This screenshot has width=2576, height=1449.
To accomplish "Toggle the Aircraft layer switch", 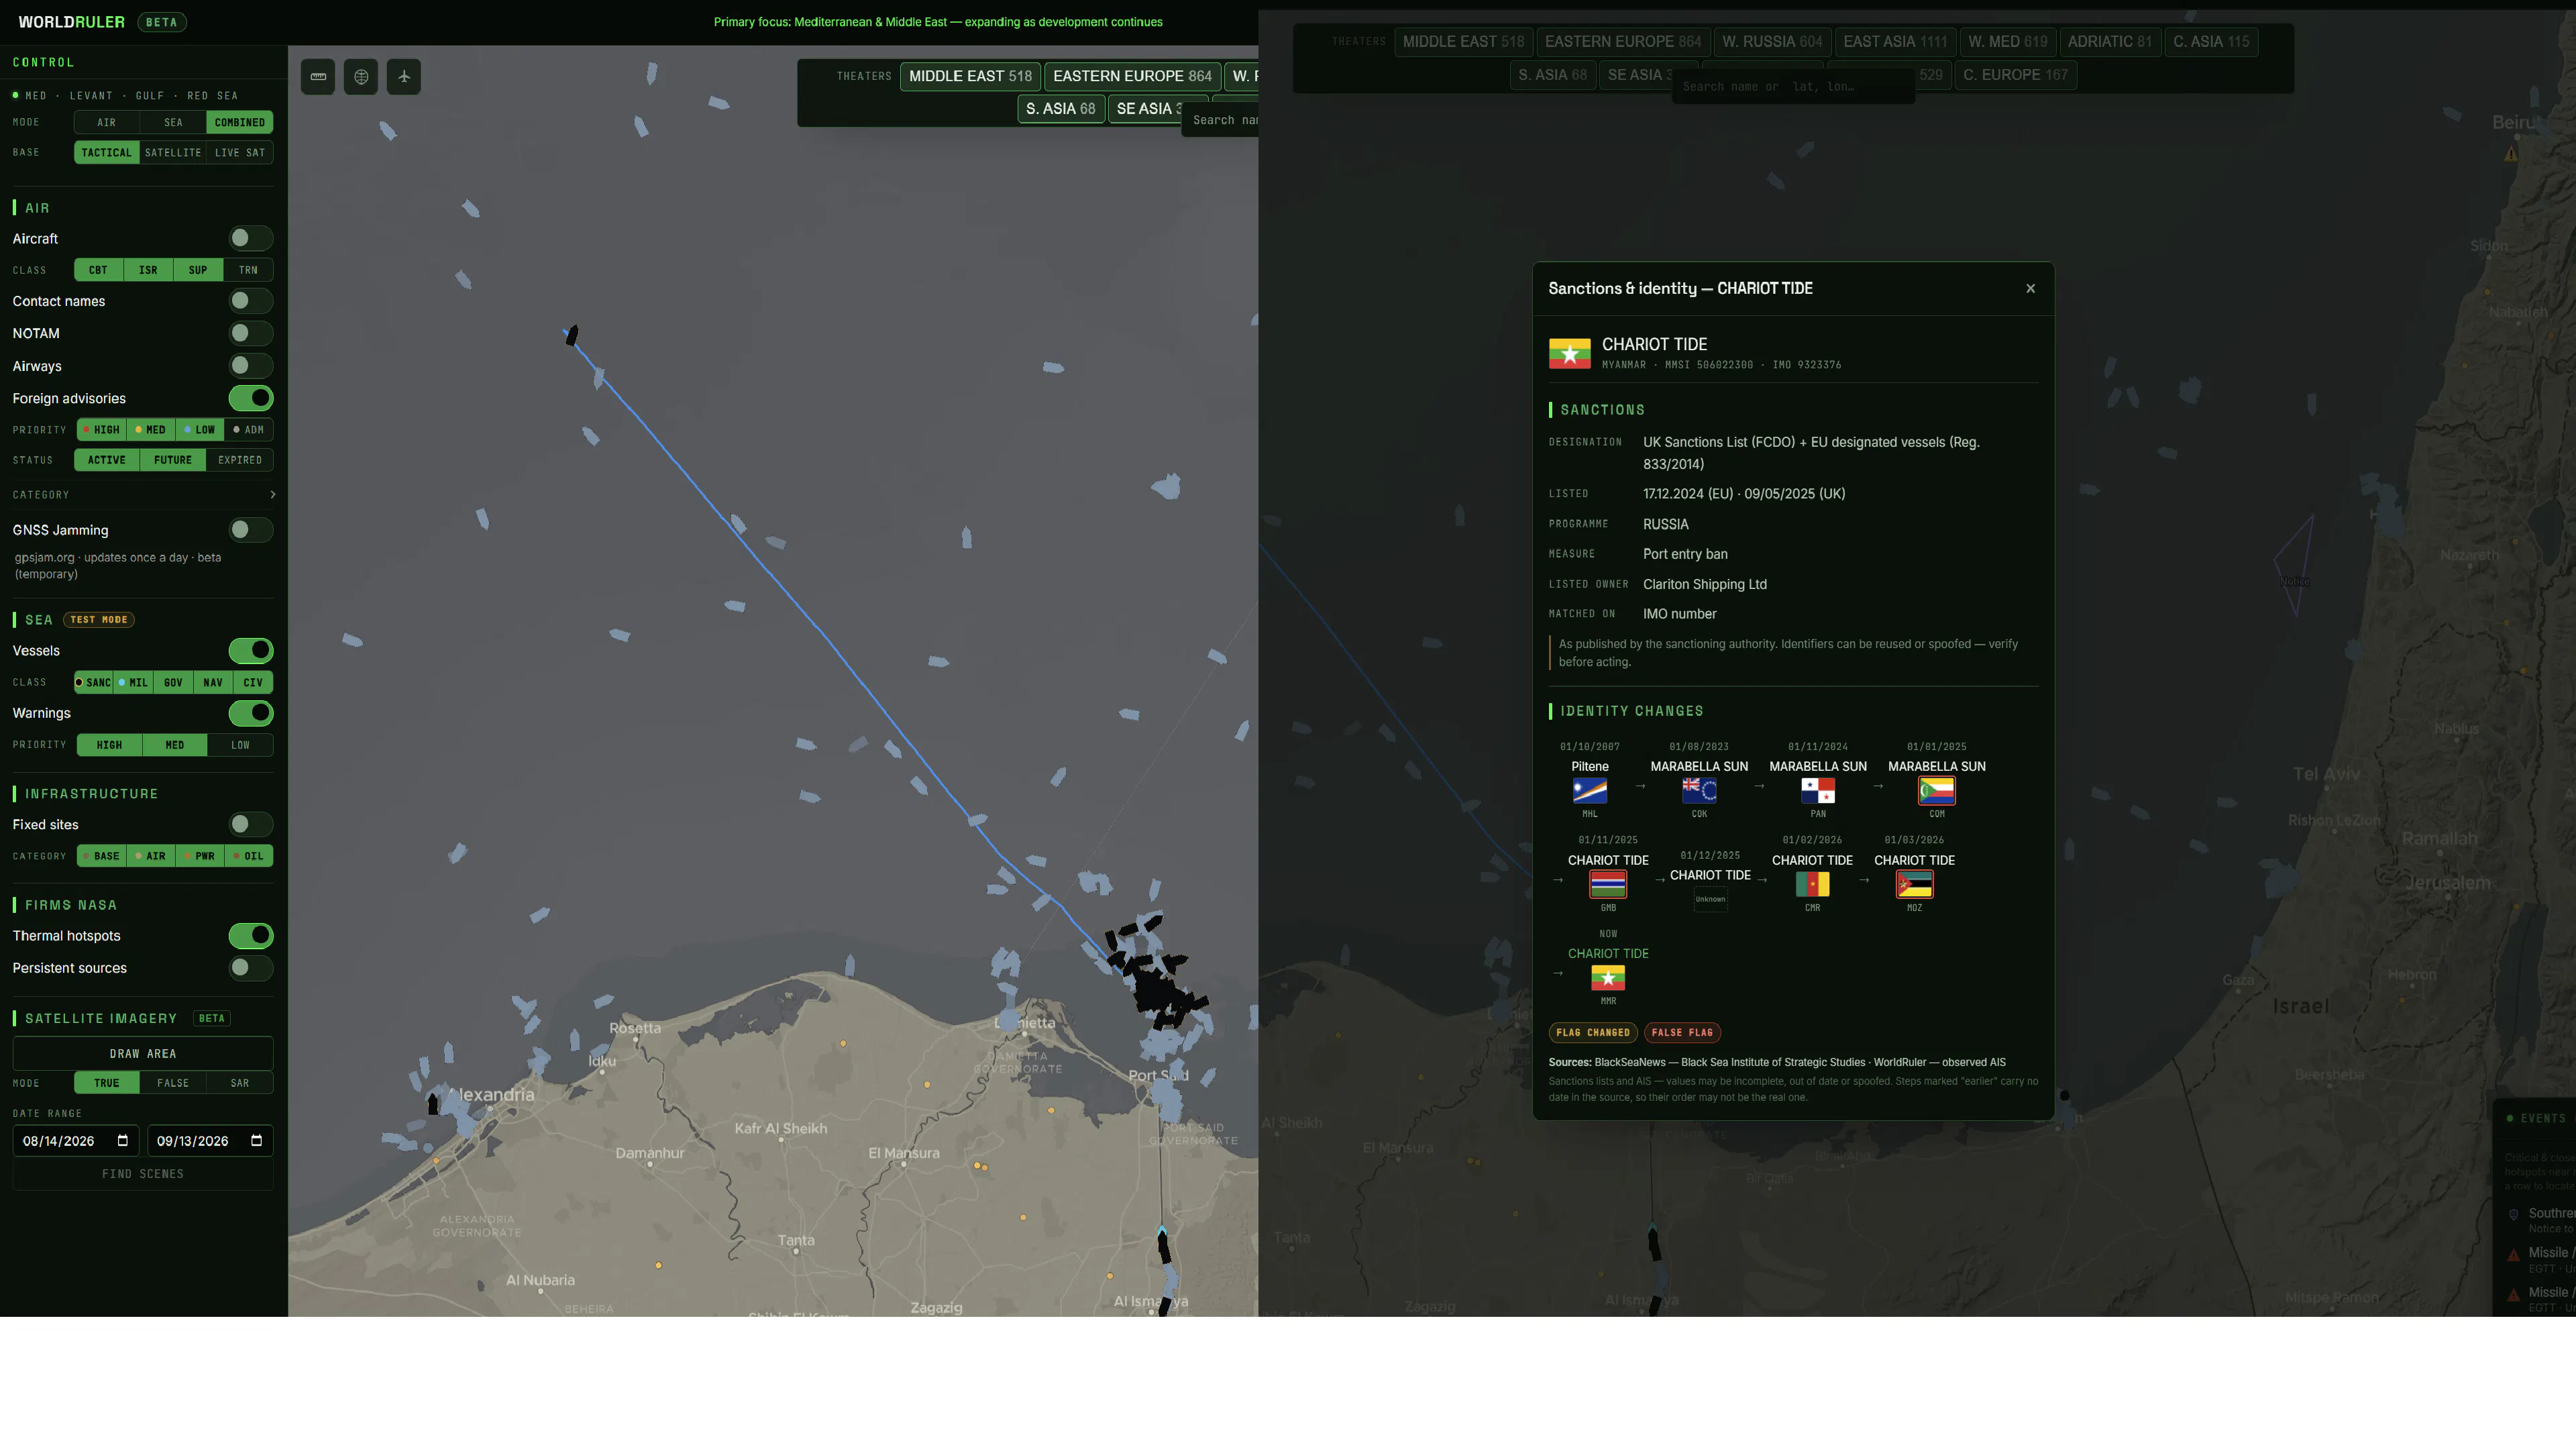I will 250,238.
